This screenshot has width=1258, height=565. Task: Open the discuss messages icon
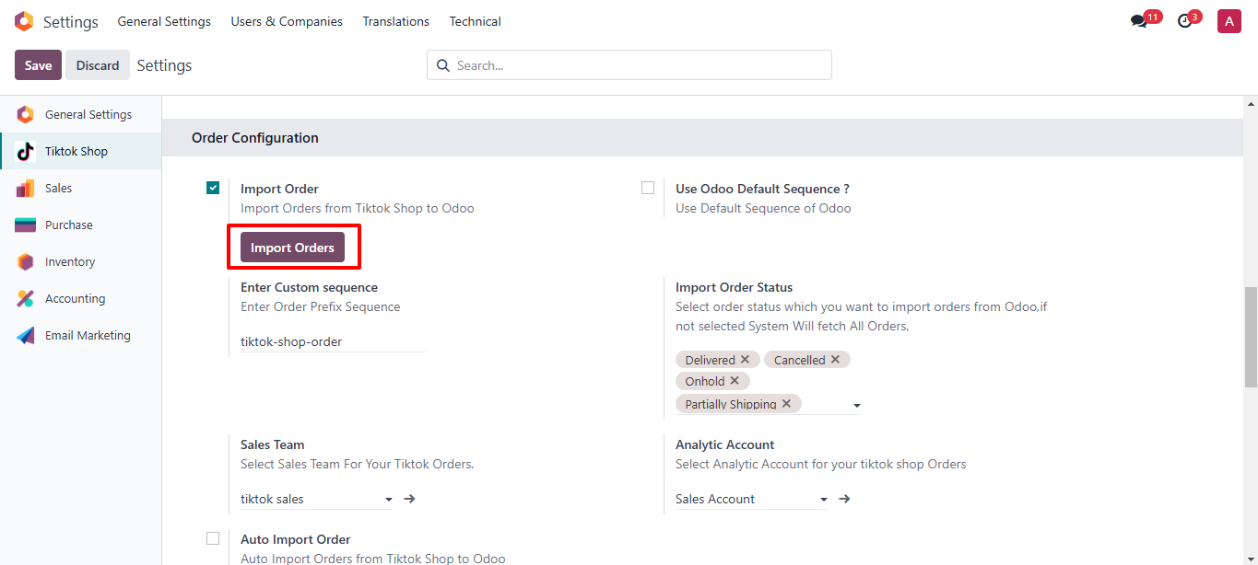[x=1138, y=21]
